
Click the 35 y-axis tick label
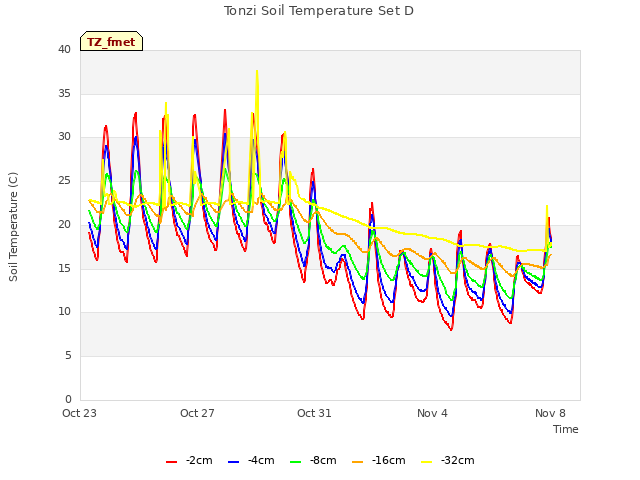(x=64, y=93)
